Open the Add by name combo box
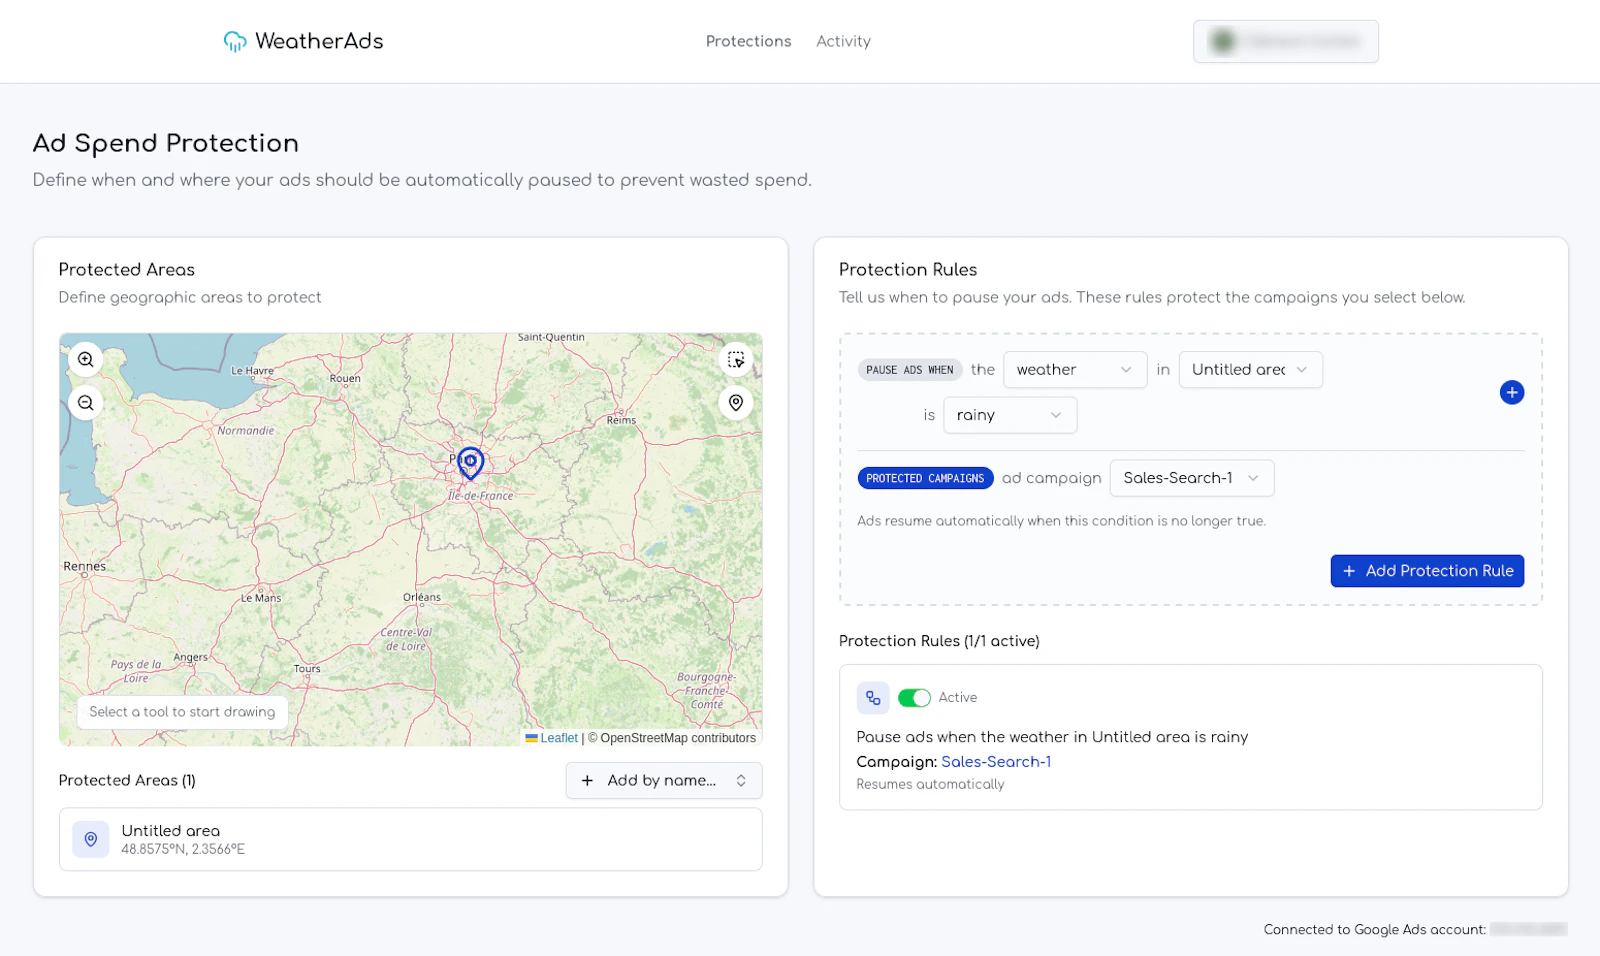Screen dimensions: 1600x956 pyautogui.click(x=664, y=781)
